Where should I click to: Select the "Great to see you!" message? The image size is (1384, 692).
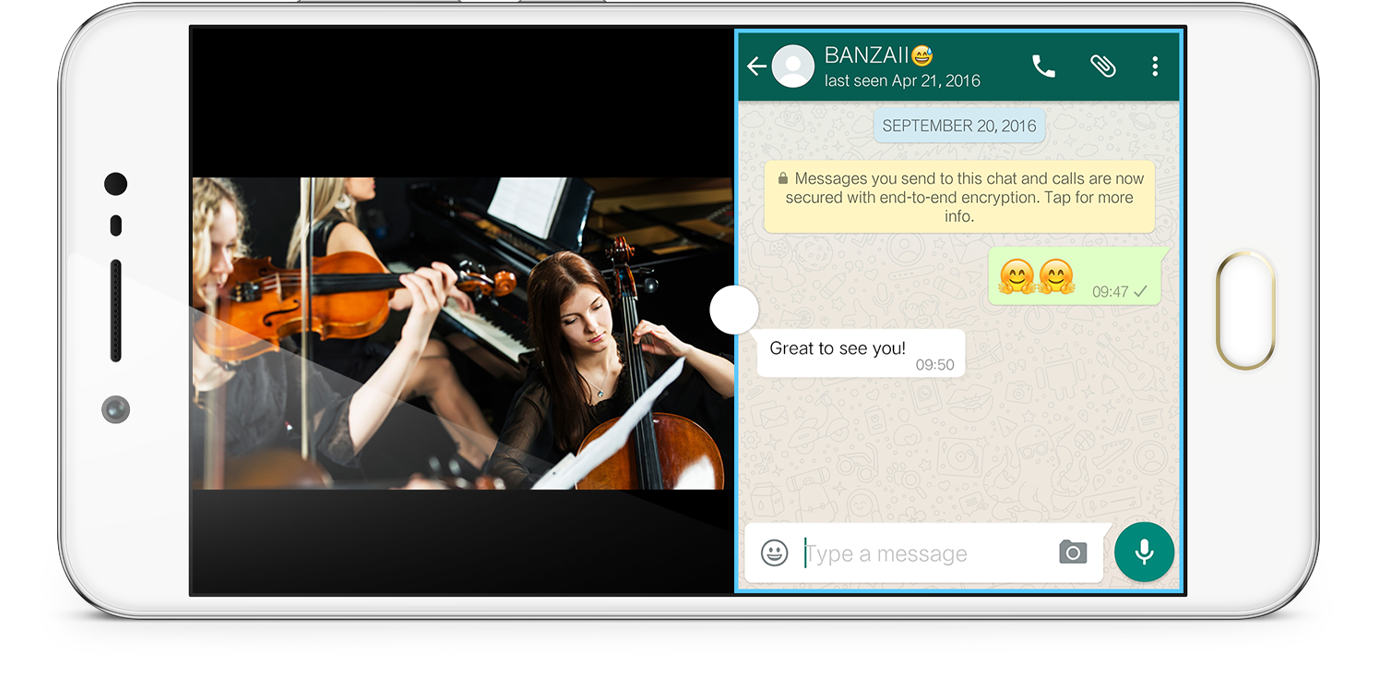860,353
